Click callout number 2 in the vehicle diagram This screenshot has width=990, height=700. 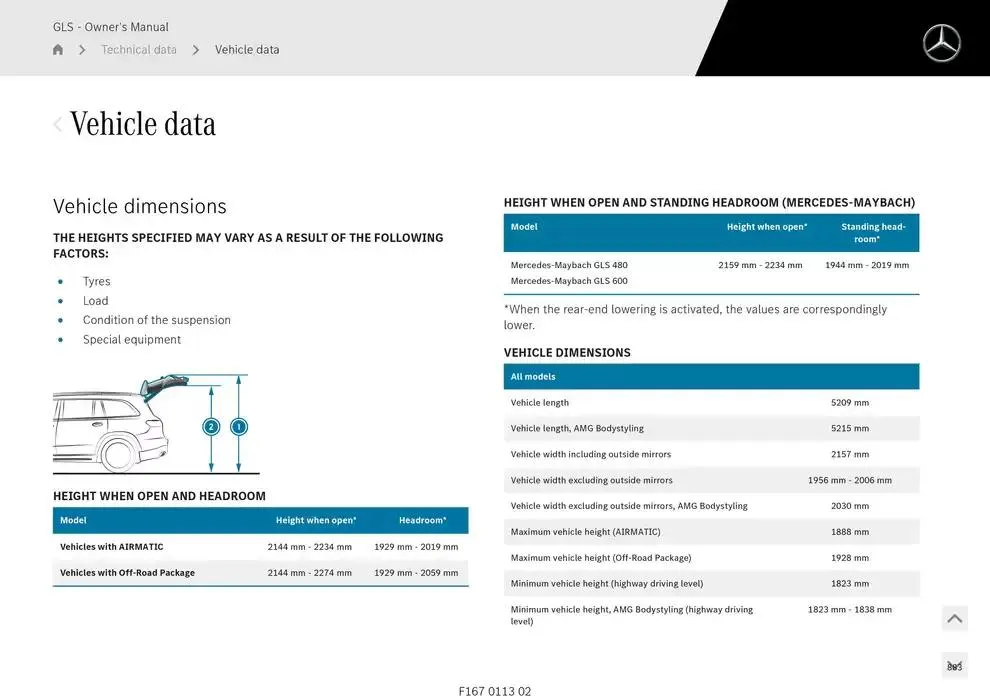211,427
